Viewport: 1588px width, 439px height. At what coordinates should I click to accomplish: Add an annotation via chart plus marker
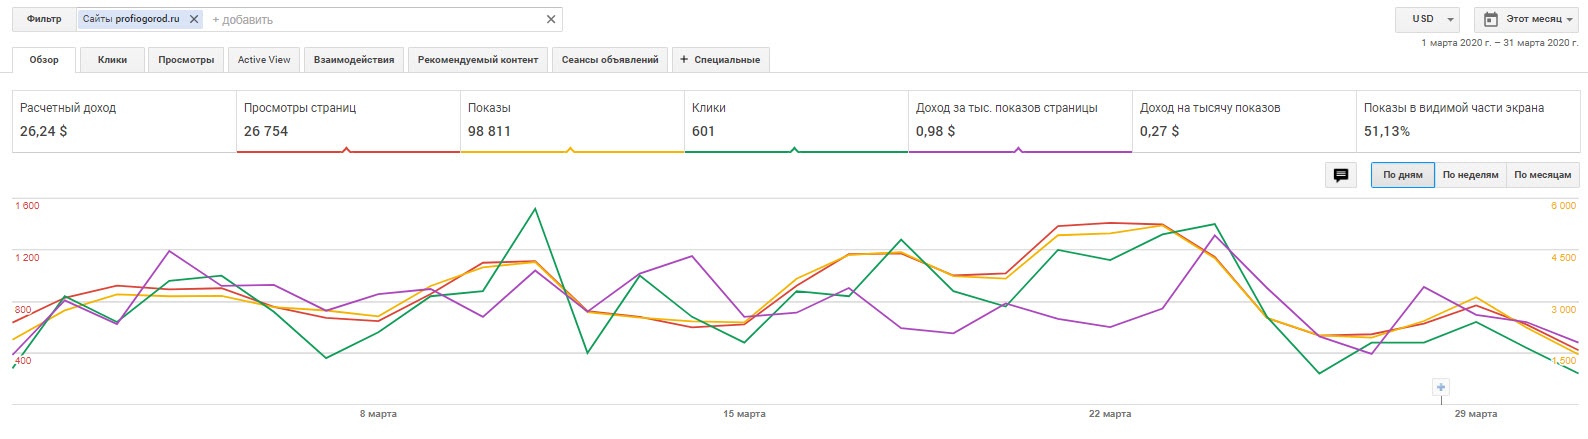pos(1441,387)
